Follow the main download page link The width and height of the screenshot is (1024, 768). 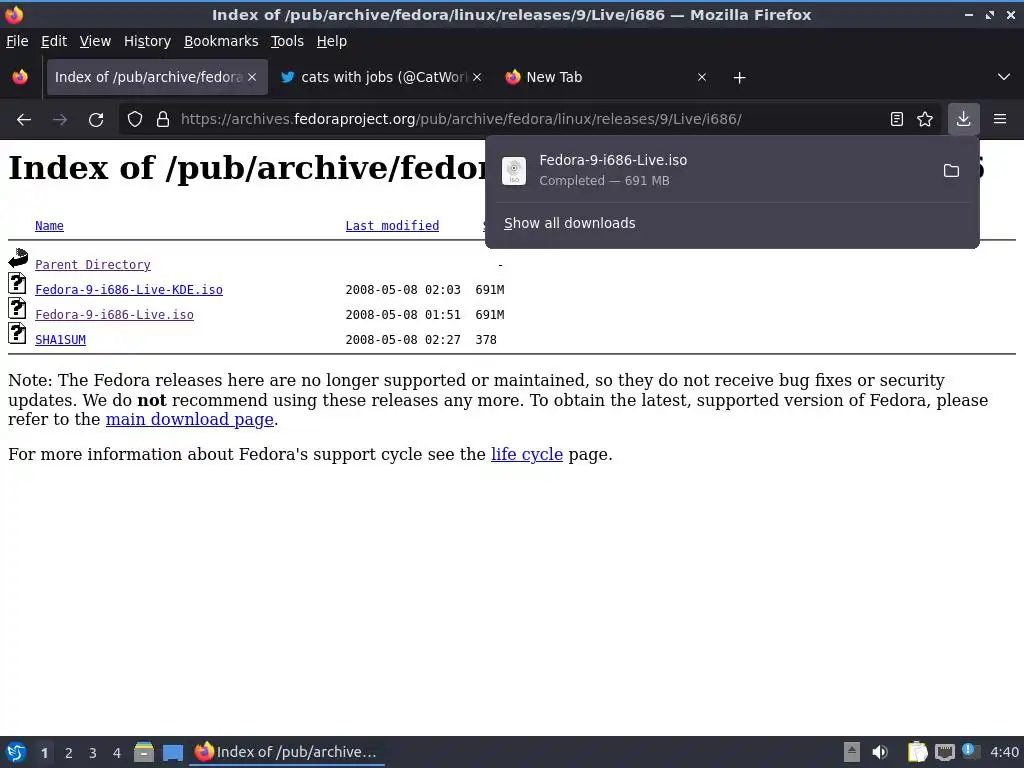point(189,419)
